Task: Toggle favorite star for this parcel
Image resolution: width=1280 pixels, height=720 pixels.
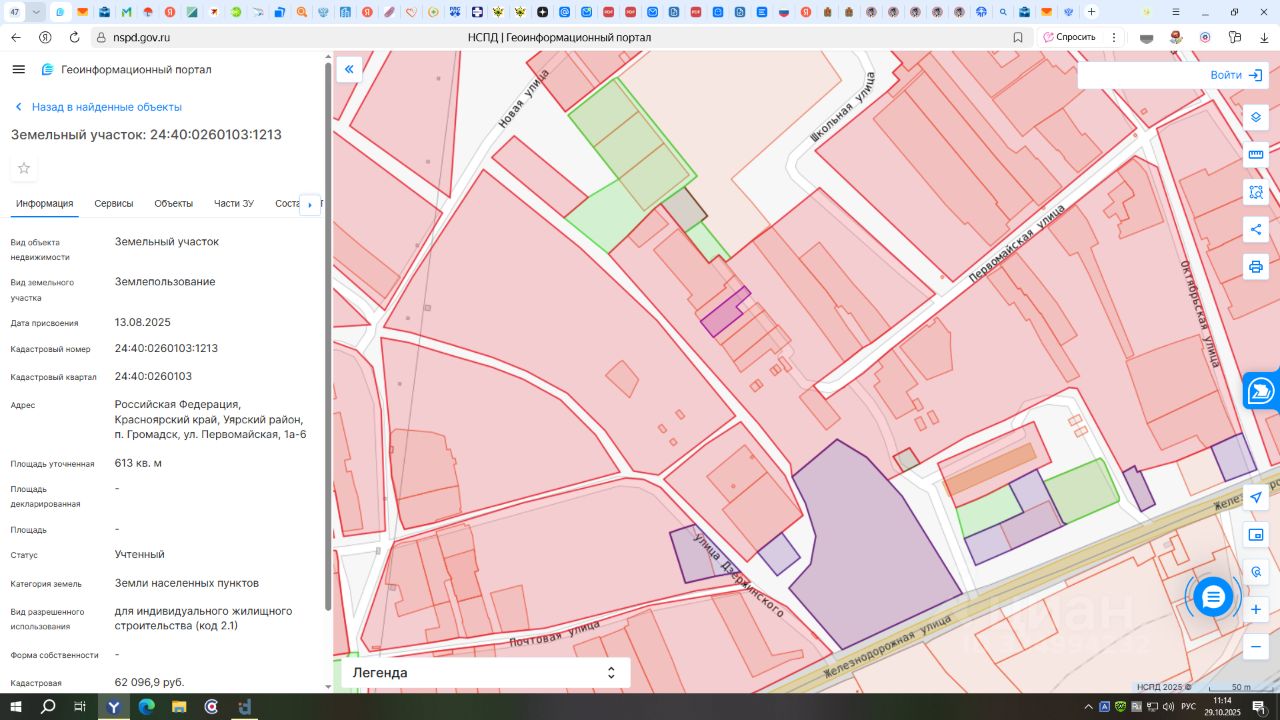Action: point(24,168)
